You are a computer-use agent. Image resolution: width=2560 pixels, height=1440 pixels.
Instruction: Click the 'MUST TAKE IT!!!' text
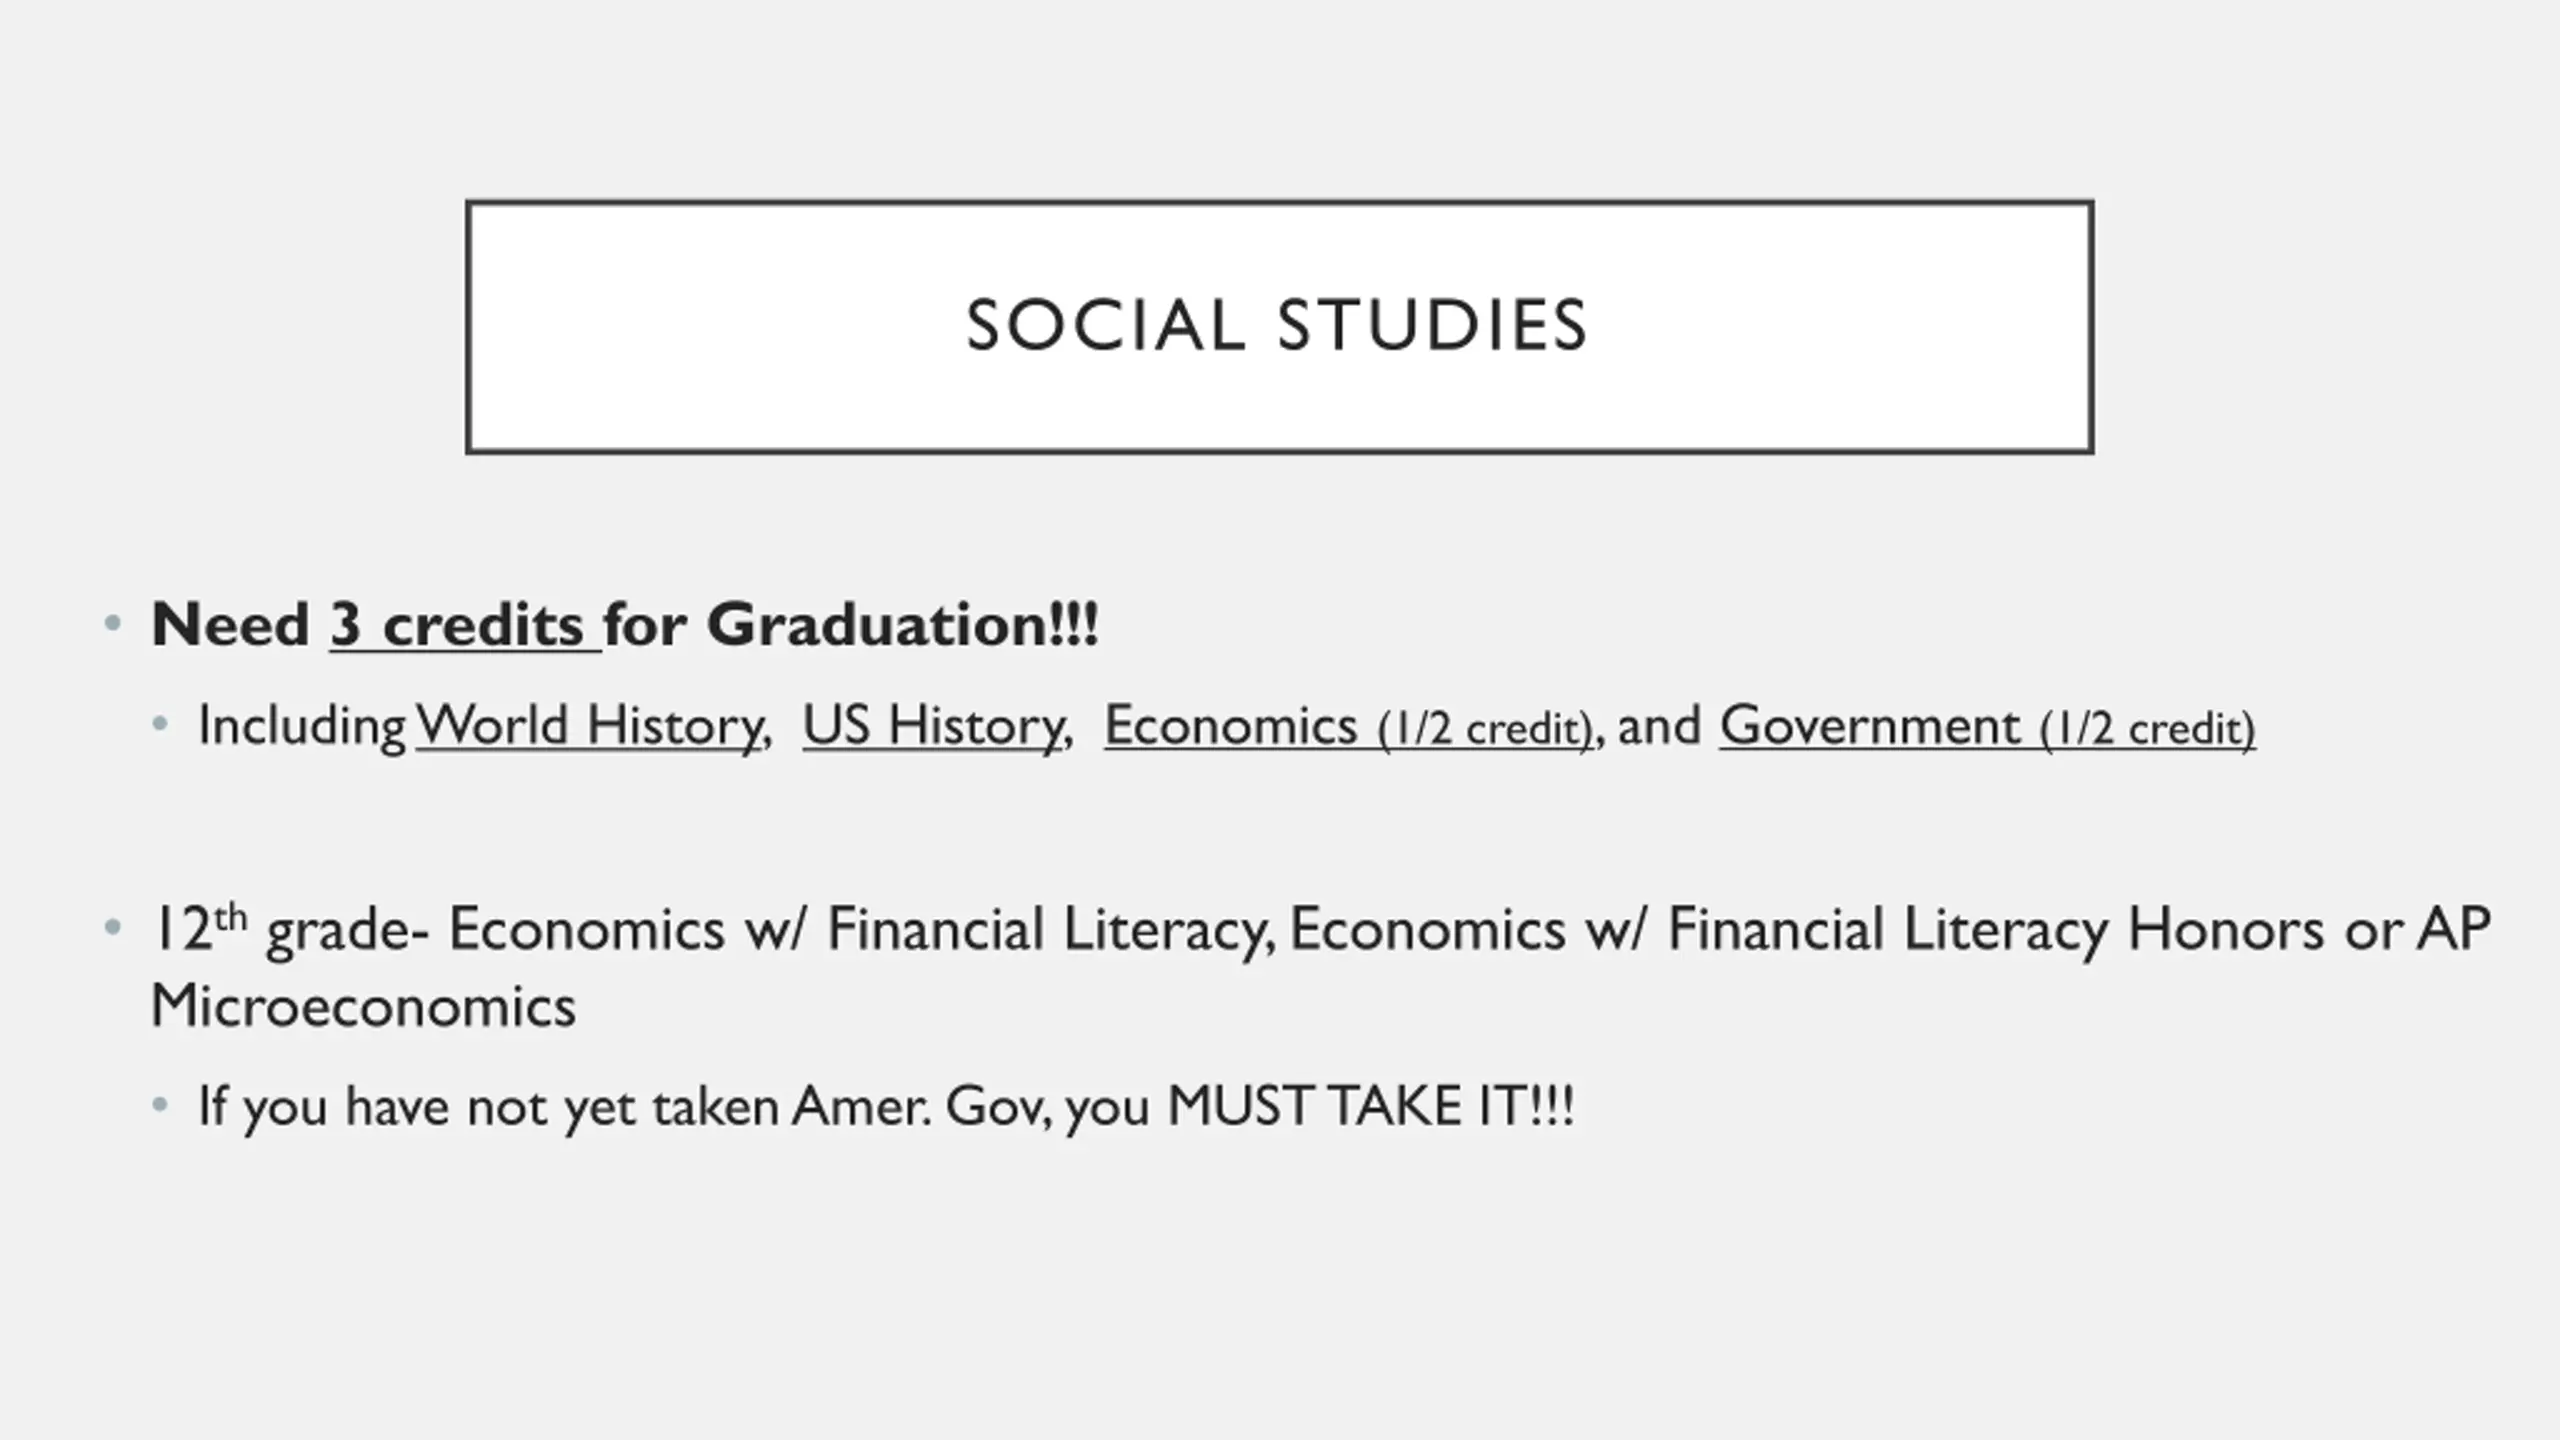(1371, 1106)
